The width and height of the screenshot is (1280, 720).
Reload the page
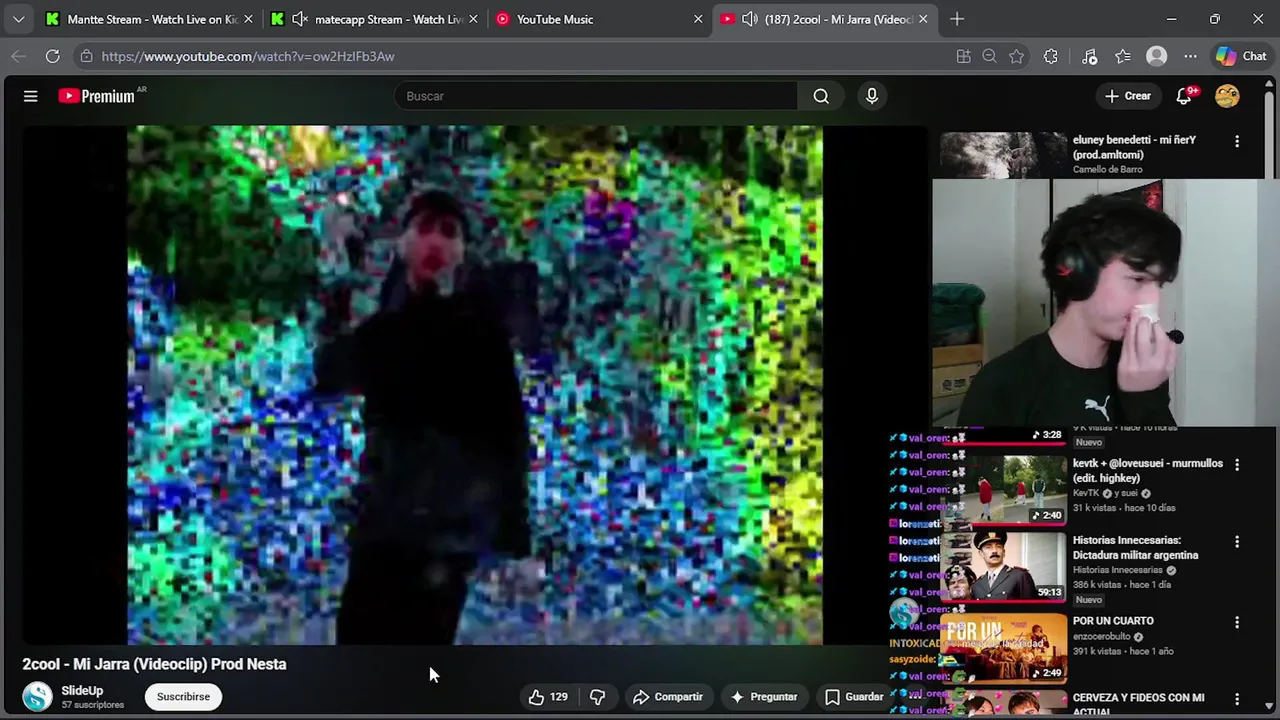point(52,56)
